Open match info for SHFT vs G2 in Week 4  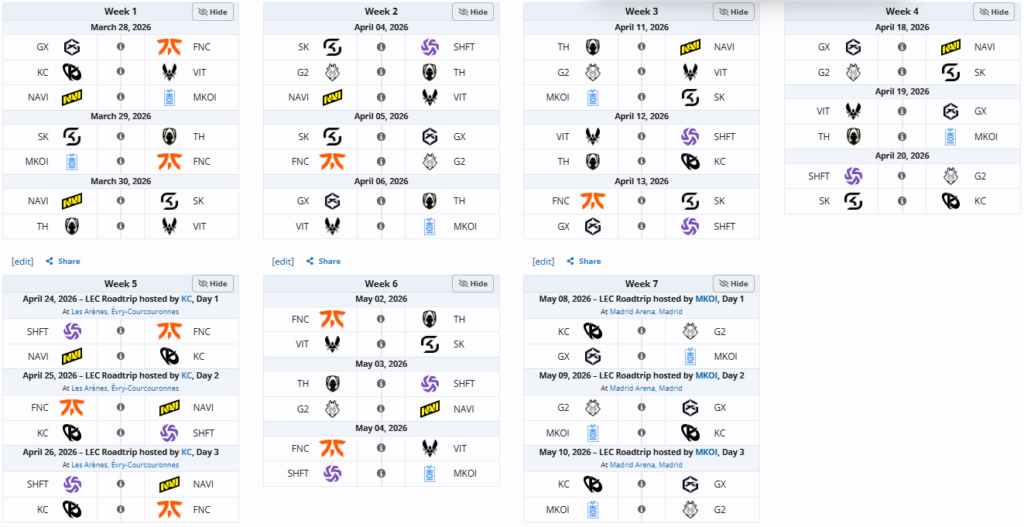point(902,175)
